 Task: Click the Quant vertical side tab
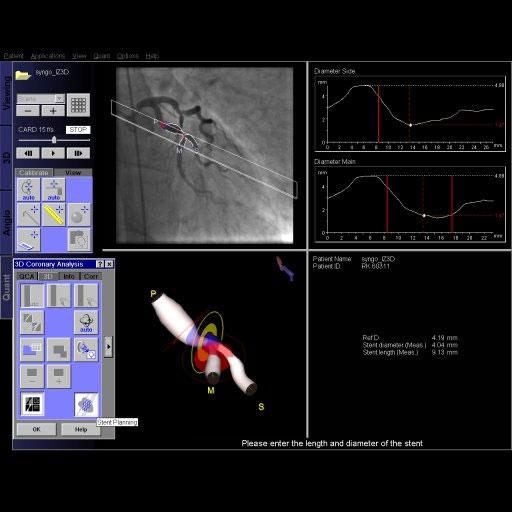(x=6, y=287)
